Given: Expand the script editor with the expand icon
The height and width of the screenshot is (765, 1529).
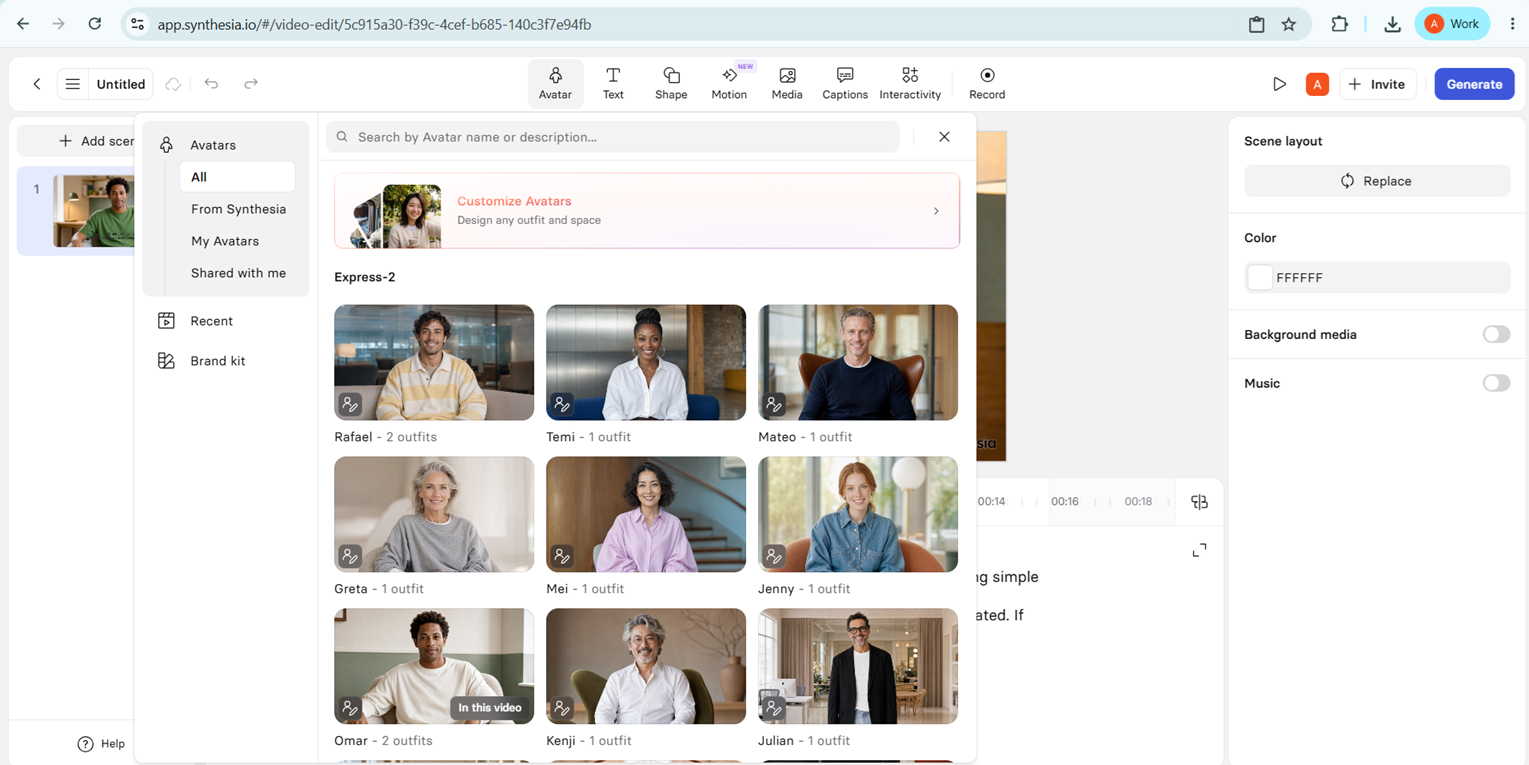Looking at the screenshot, I should point(1199,550).
